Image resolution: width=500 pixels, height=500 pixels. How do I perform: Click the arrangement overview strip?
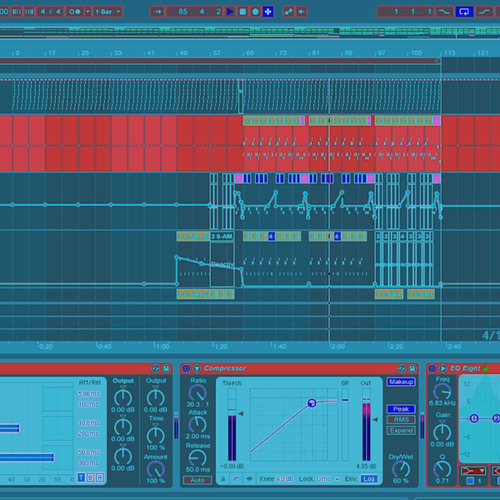(x=250, y=32)
